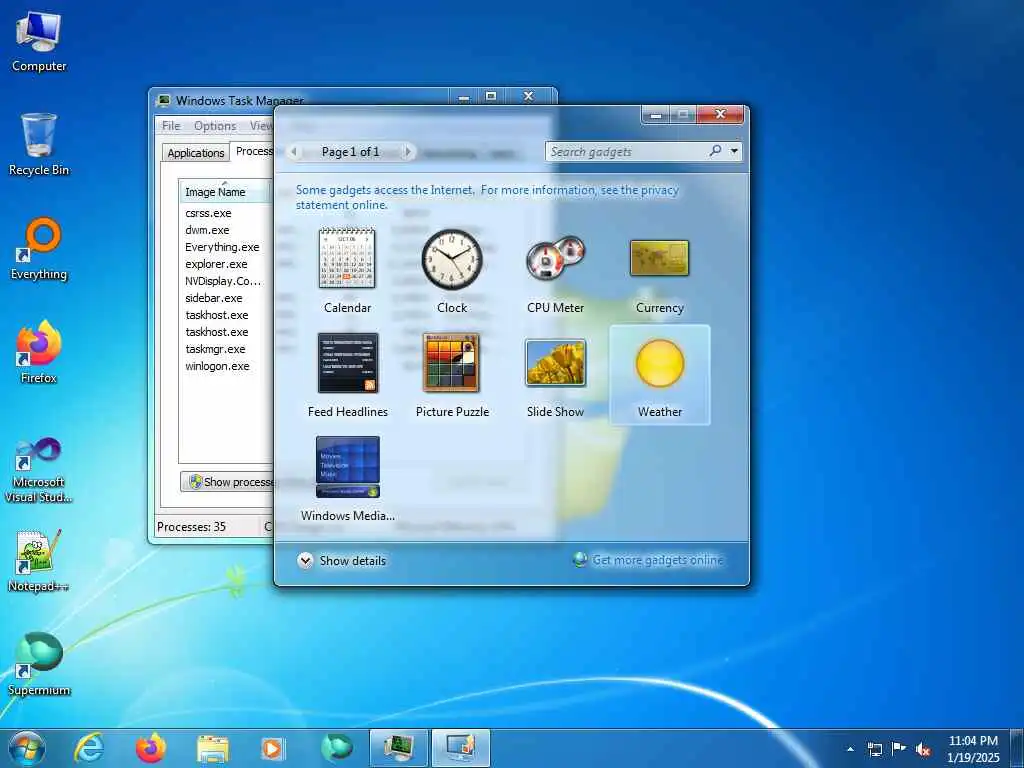
Task: Show hidden tray icons arrow
Action: point(850,749)
